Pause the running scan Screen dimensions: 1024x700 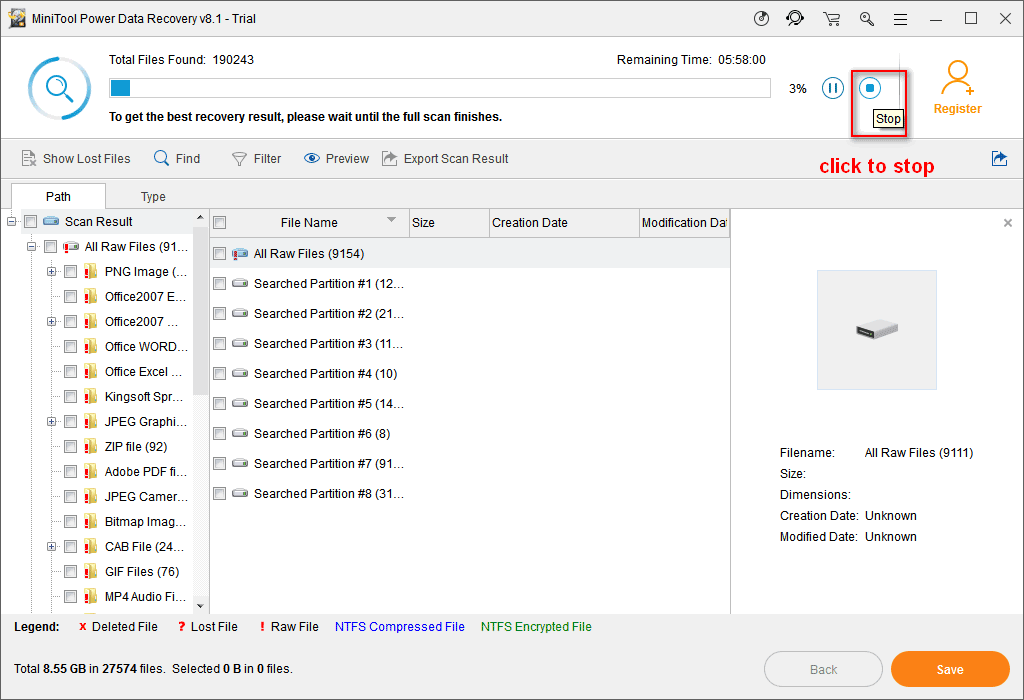tap(832, 88)
